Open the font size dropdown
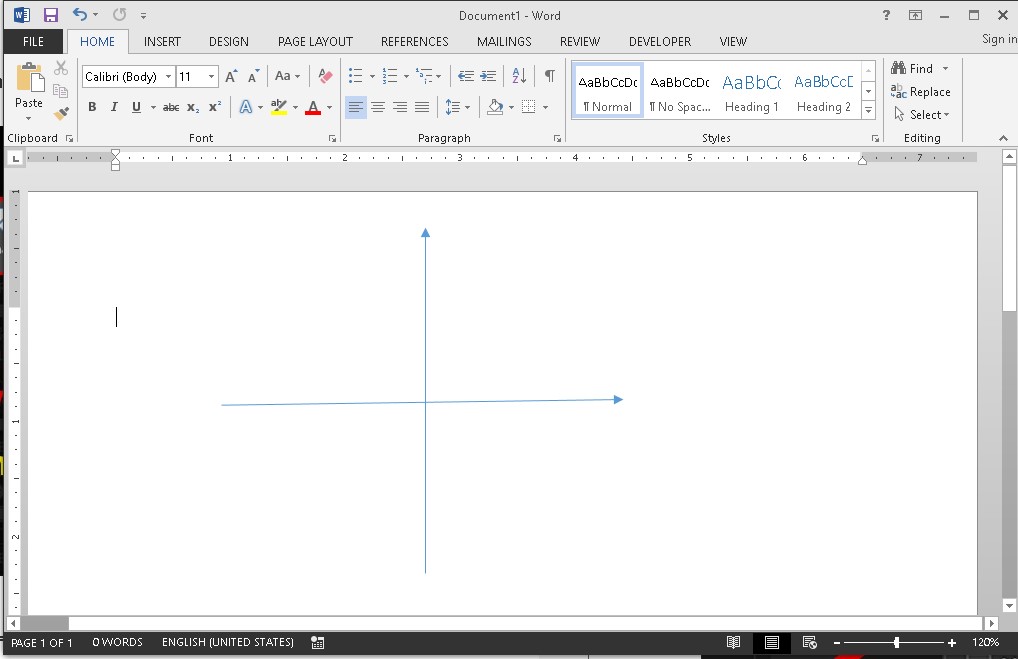 click(x=212, y=77)
